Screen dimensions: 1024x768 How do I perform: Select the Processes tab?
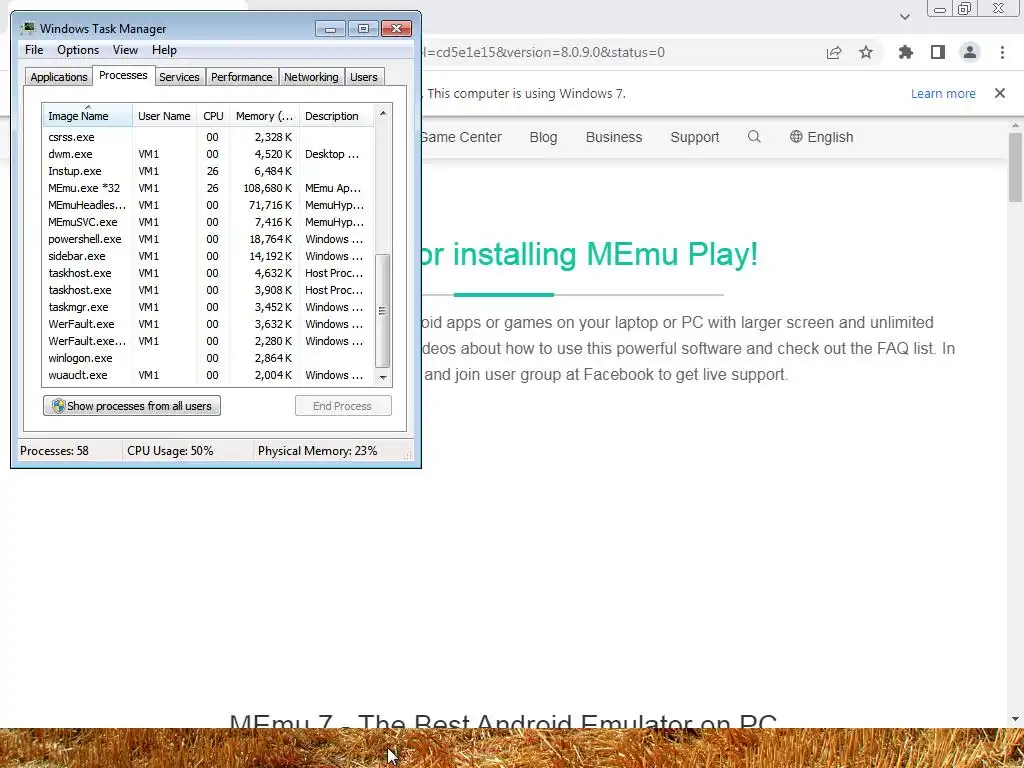pyautogui.click(x=123, y=75)
